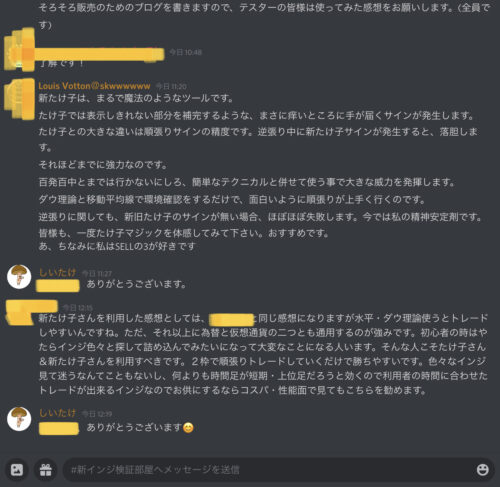
Task: Click the yellow-masked username posted at 今日 10:48
Action: click(99, 54)
